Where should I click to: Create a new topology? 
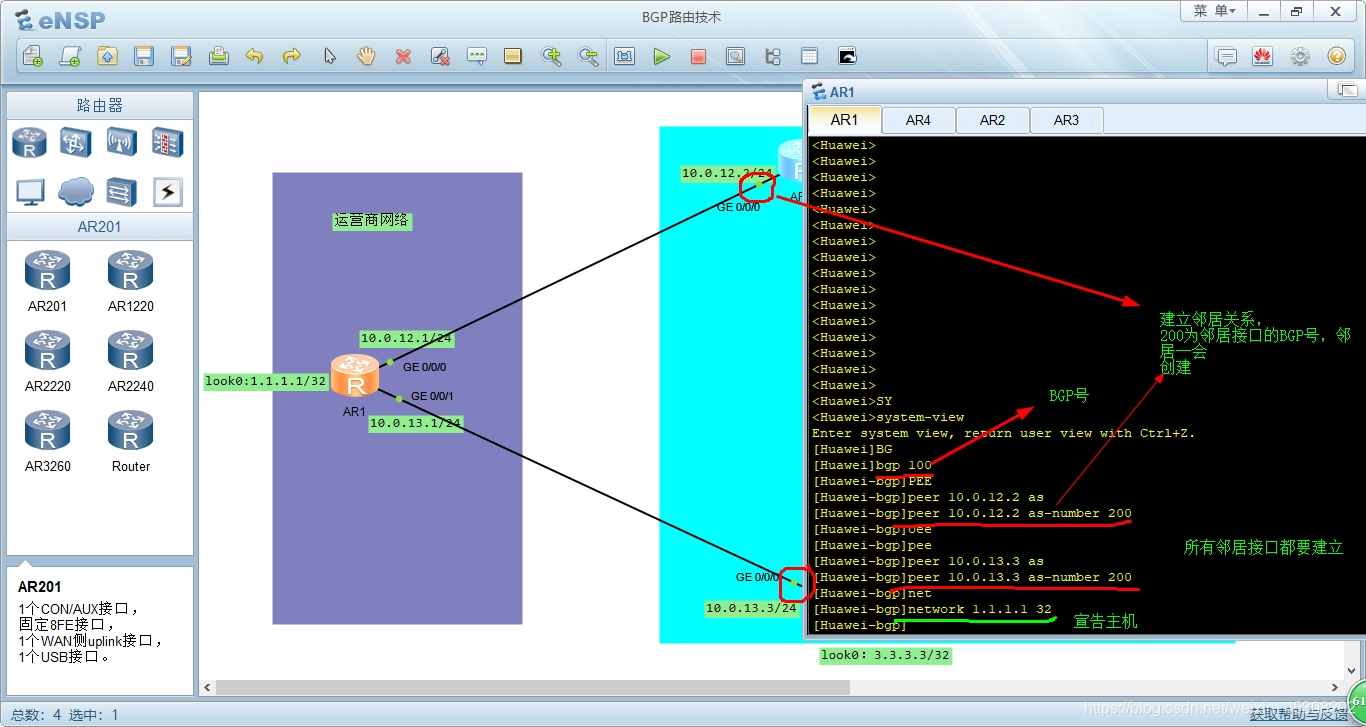click(x=32, y=56)
